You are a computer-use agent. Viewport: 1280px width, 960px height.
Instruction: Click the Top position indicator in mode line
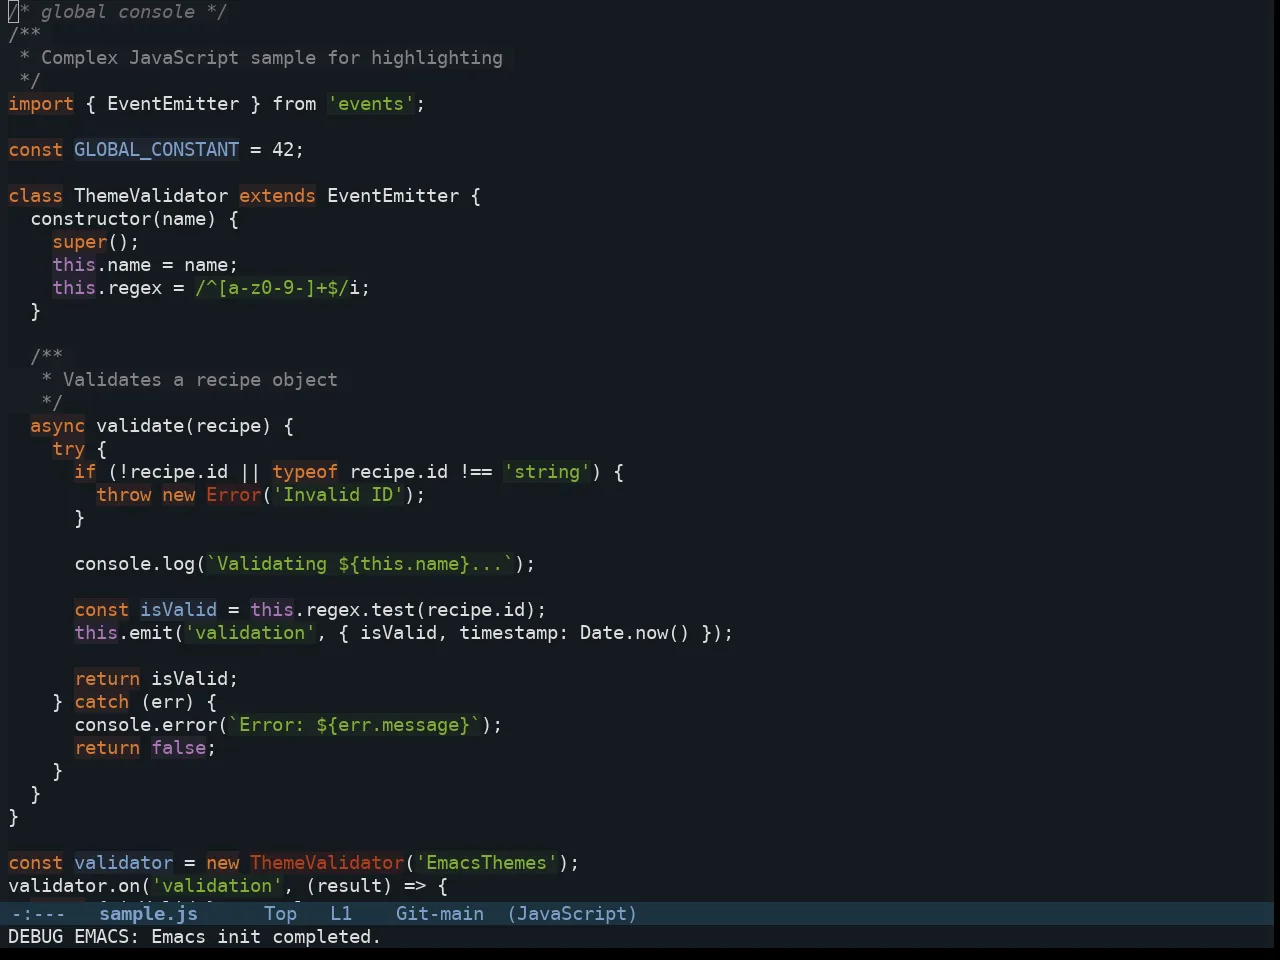[x=280, y=913]
